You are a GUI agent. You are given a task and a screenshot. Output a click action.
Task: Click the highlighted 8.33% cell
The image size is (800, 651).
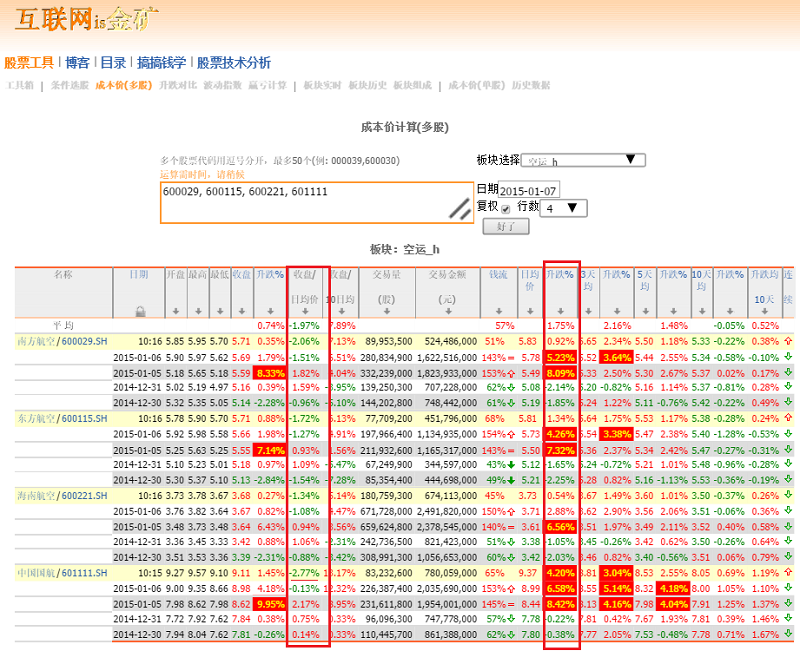click(x=270, y=373)
